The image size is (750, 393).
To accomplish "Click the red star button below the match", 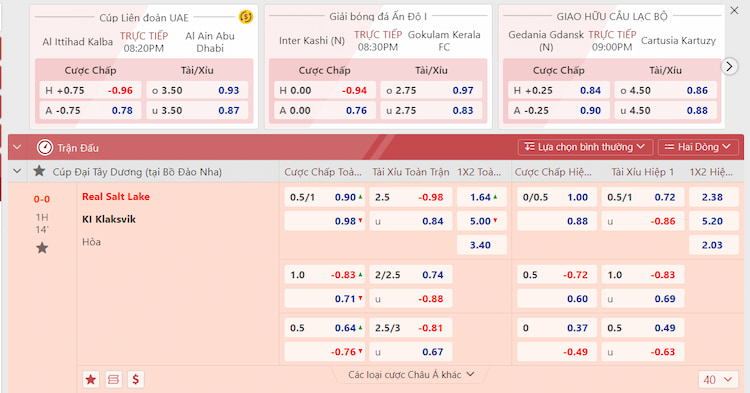I will [x=90, y=380].
